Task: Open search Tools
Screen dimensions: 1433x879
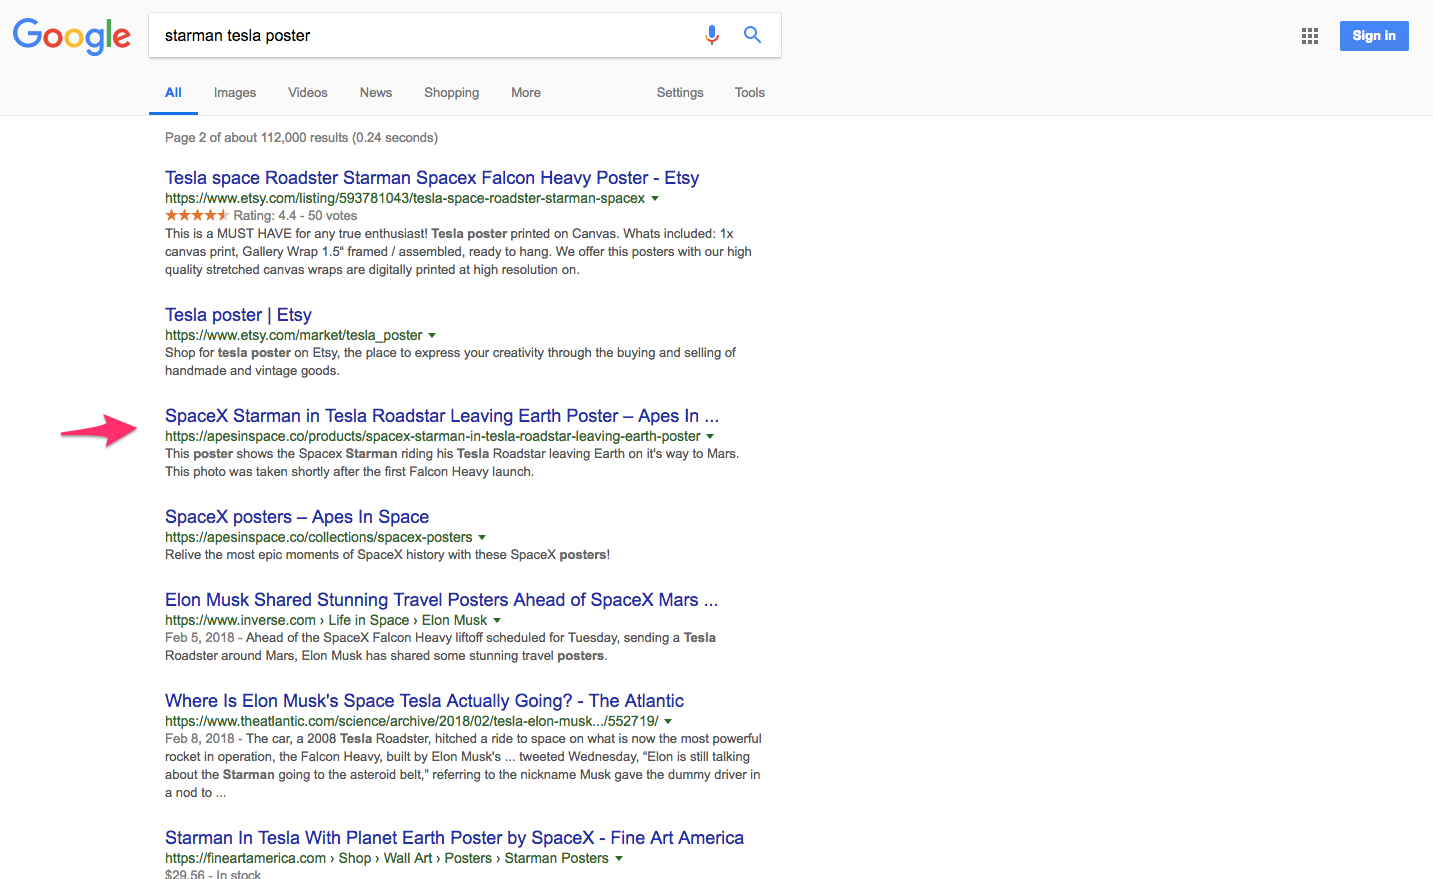Action: click(750, 92)
